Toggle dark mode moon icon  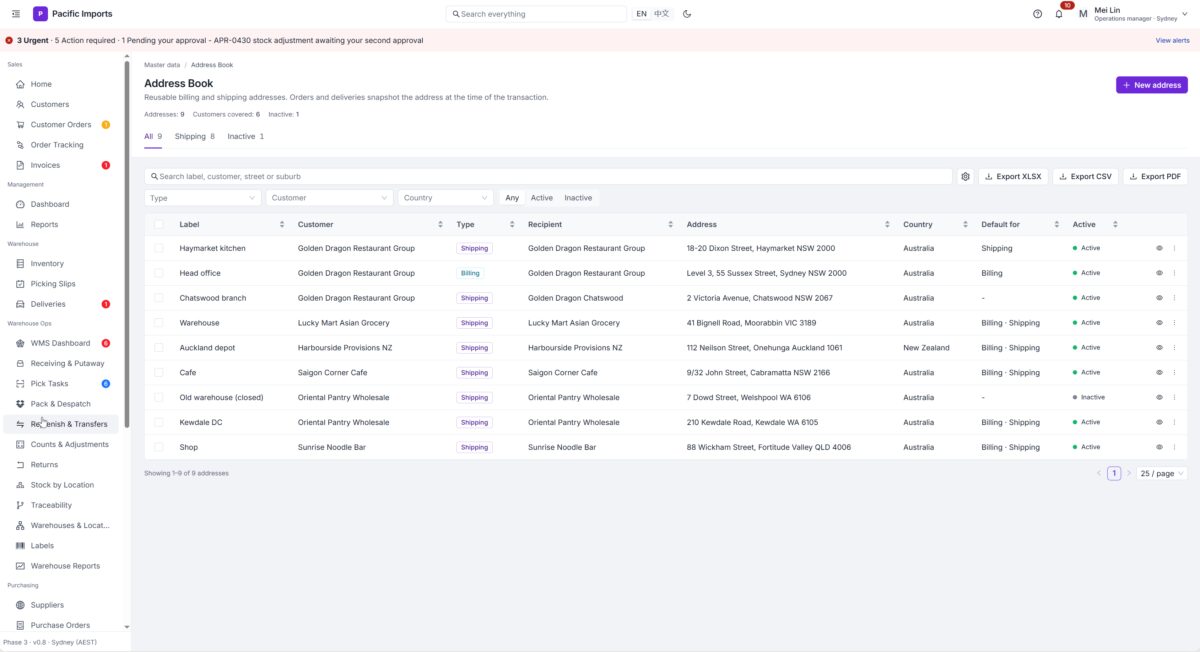click(687, 14)
